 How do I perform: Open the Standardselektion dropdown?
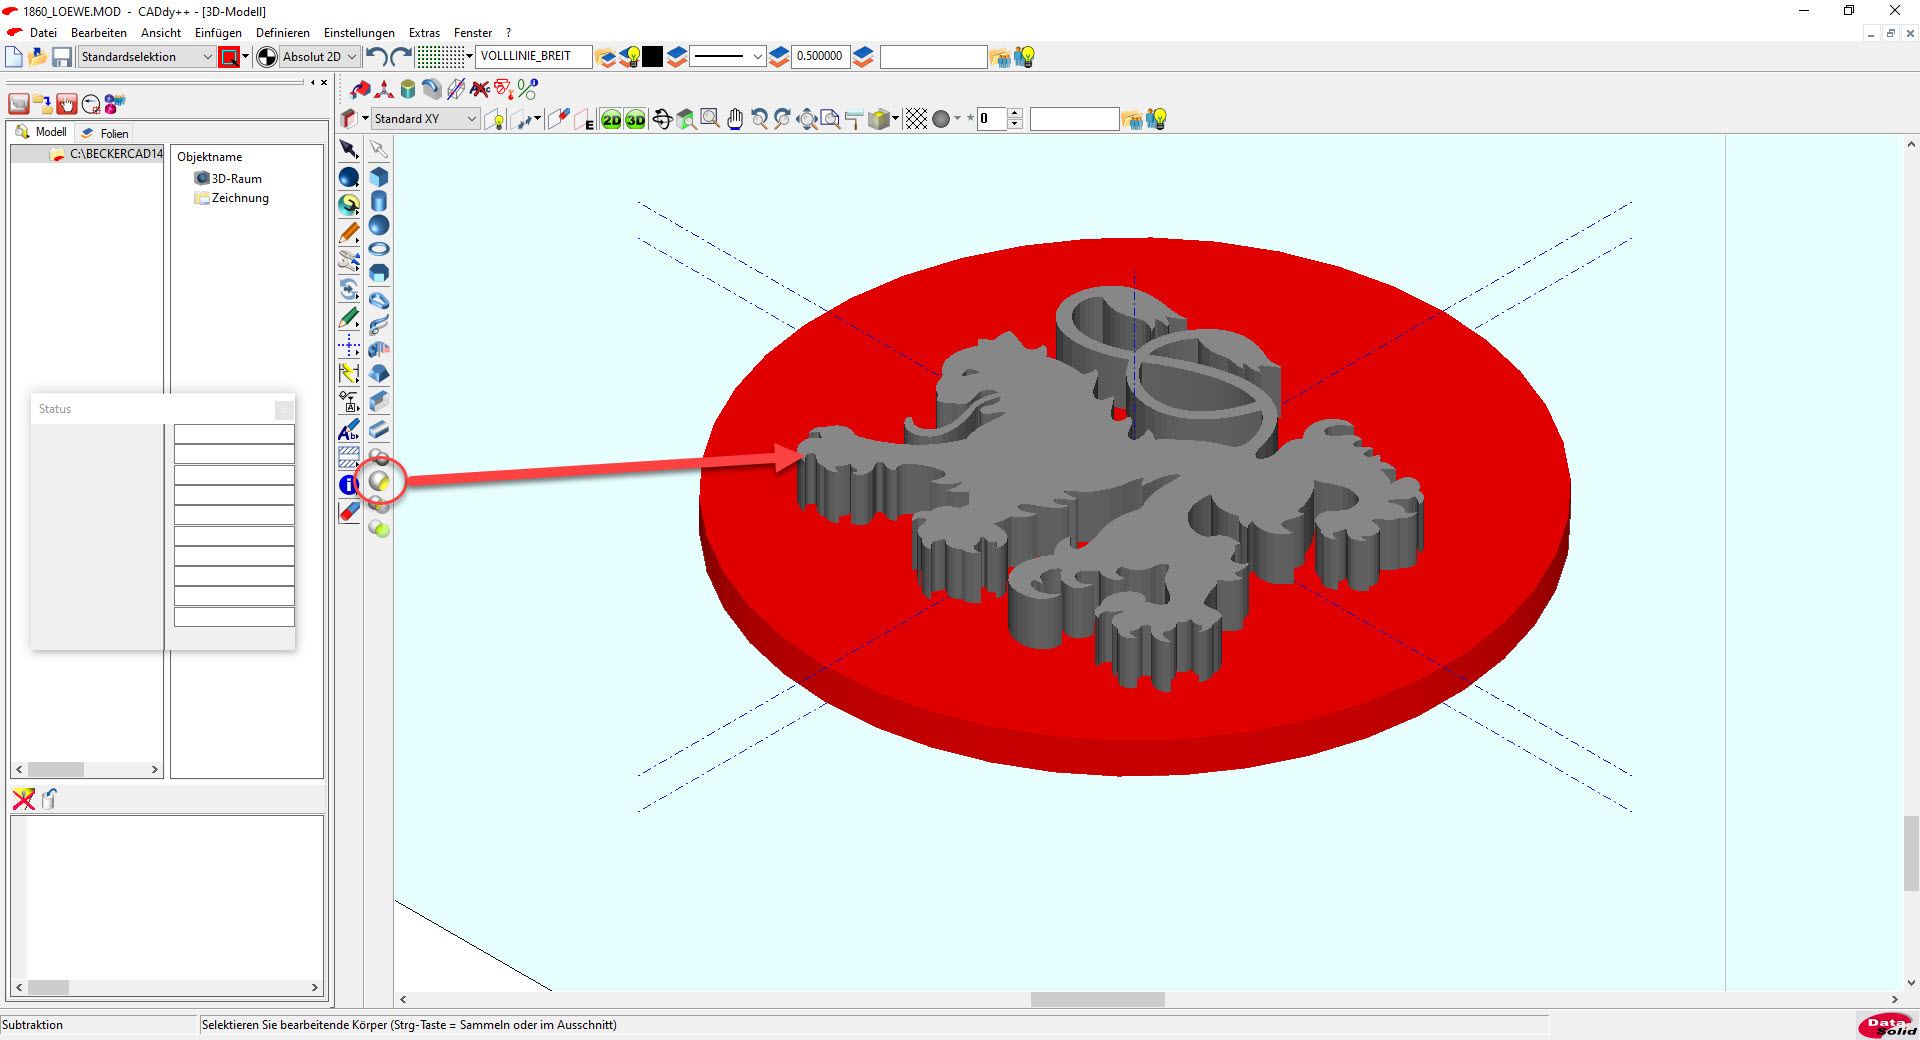tap(147, 57)
